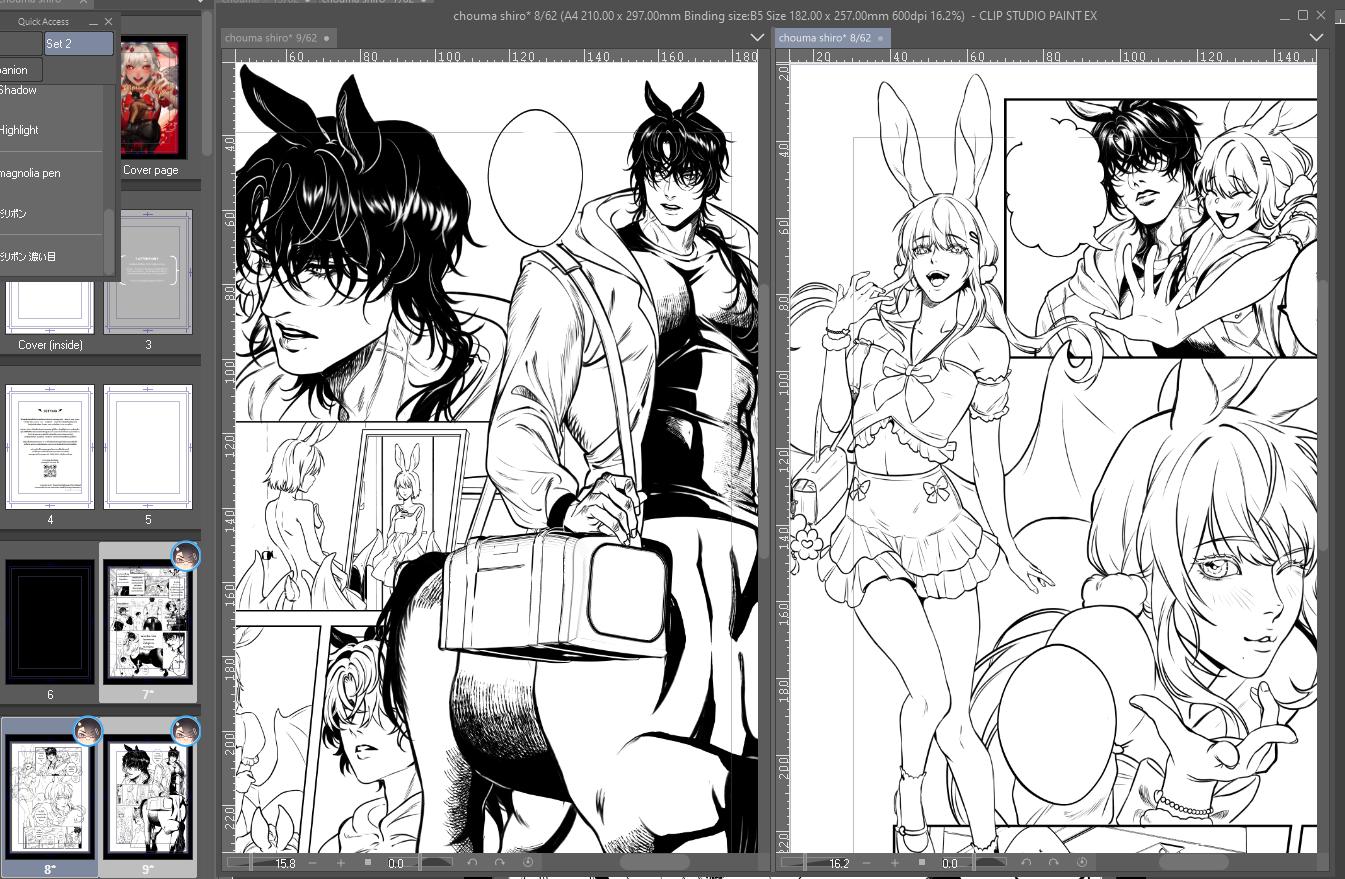The image size is (1345, 879).
Task: Select page 5 thumbnail
Action: click(148, 447)
